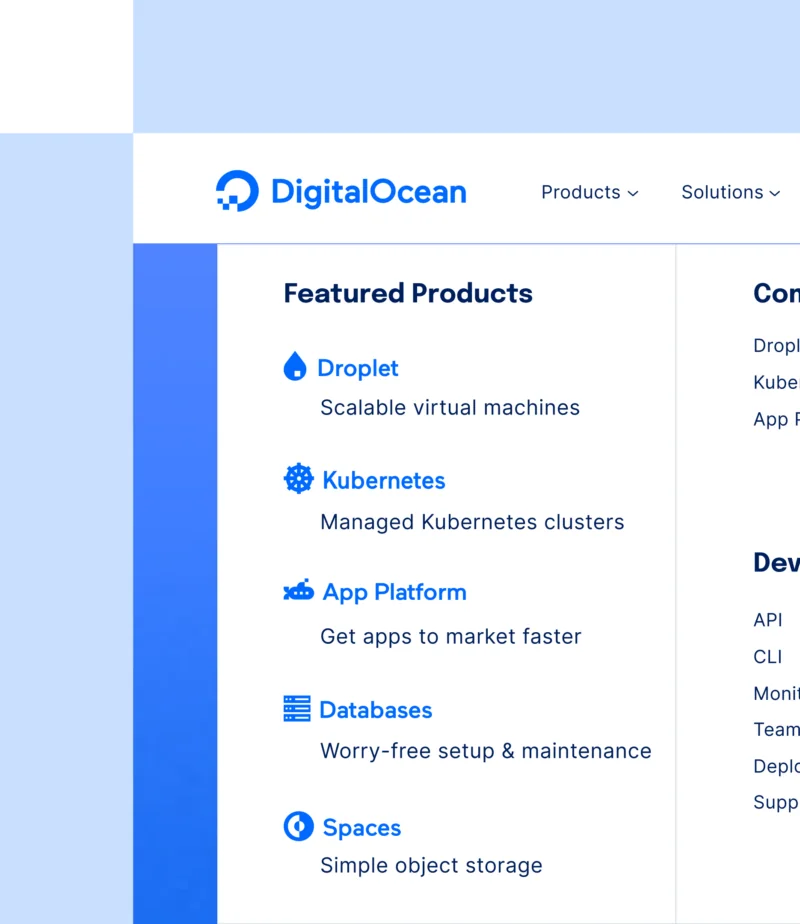
Task: Open the Databases product link
Action: [375, 710]
